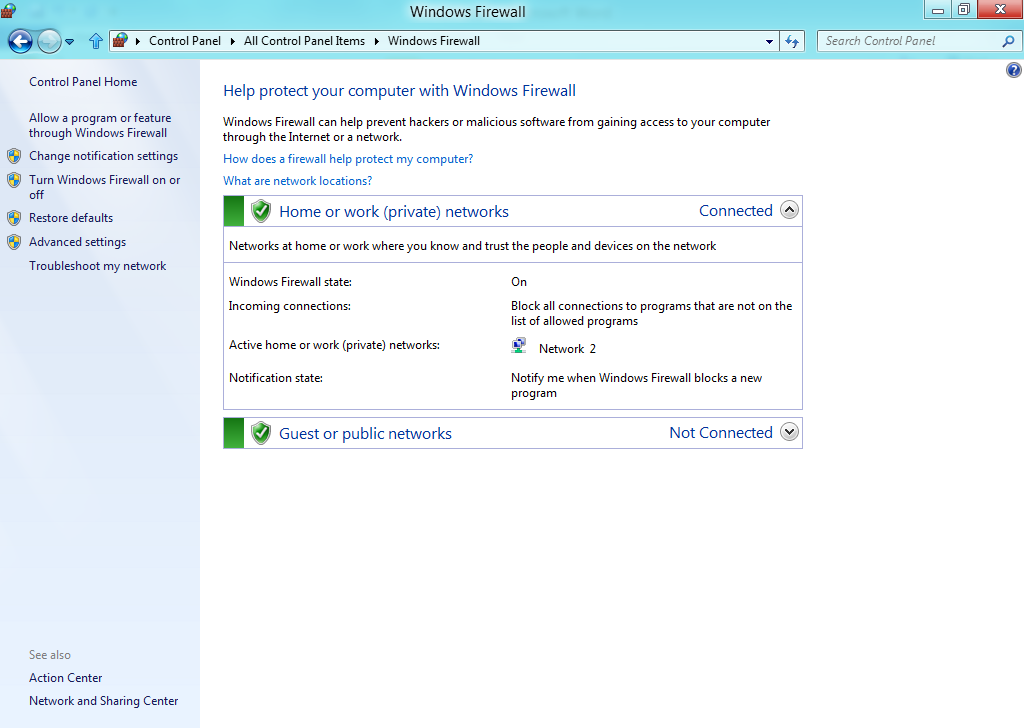Image resolution: width=1024 pixels, height=728 pixels.
Task: Click the window title bar firewall icon
Action: click(x=8, y=10)
